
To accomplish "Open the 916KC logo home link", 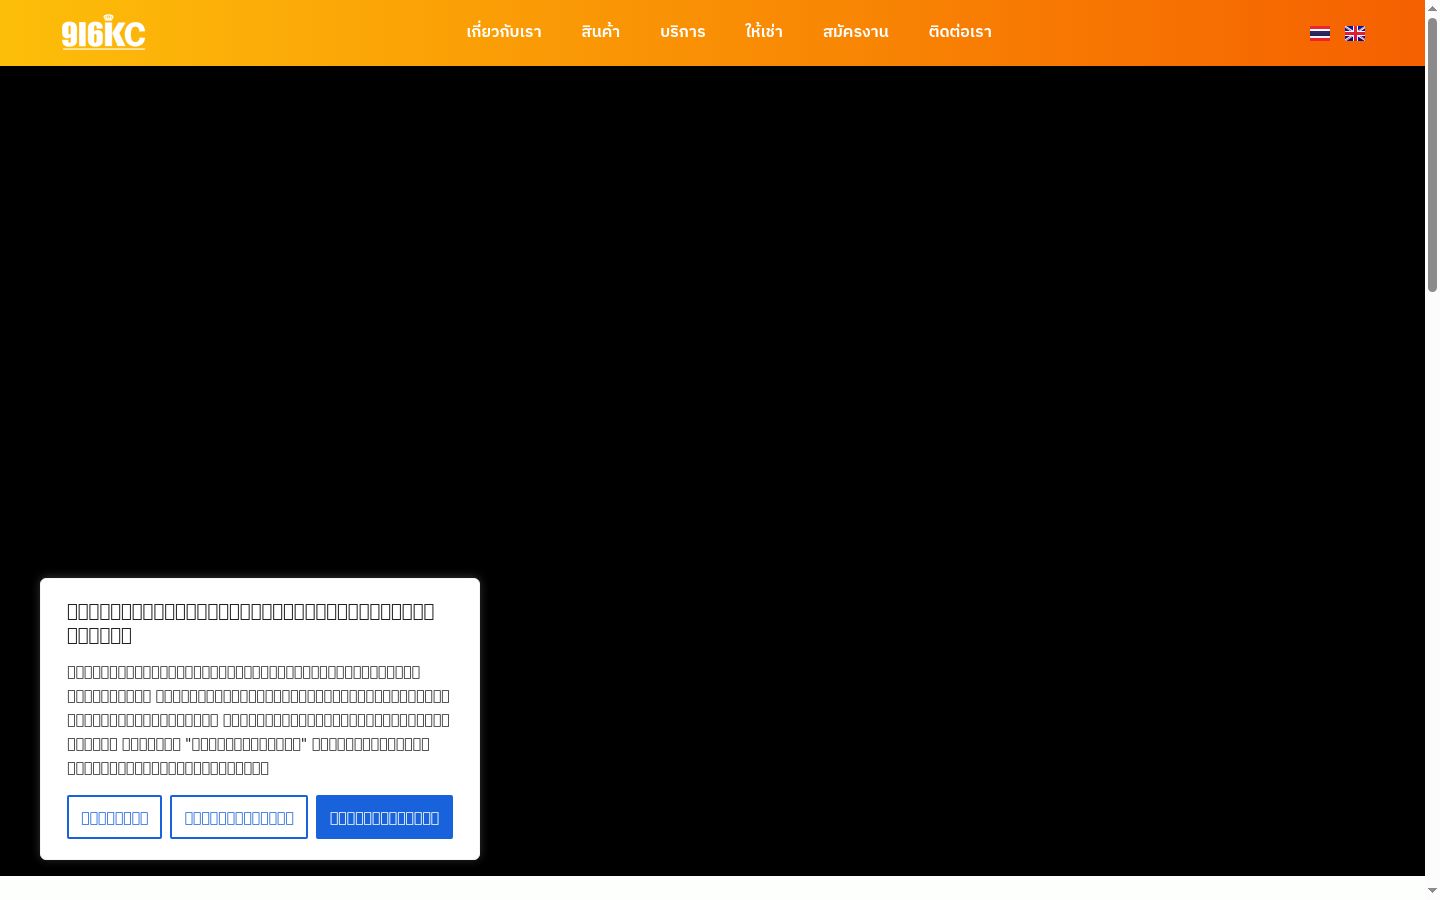I will click(x=103, y=32).
